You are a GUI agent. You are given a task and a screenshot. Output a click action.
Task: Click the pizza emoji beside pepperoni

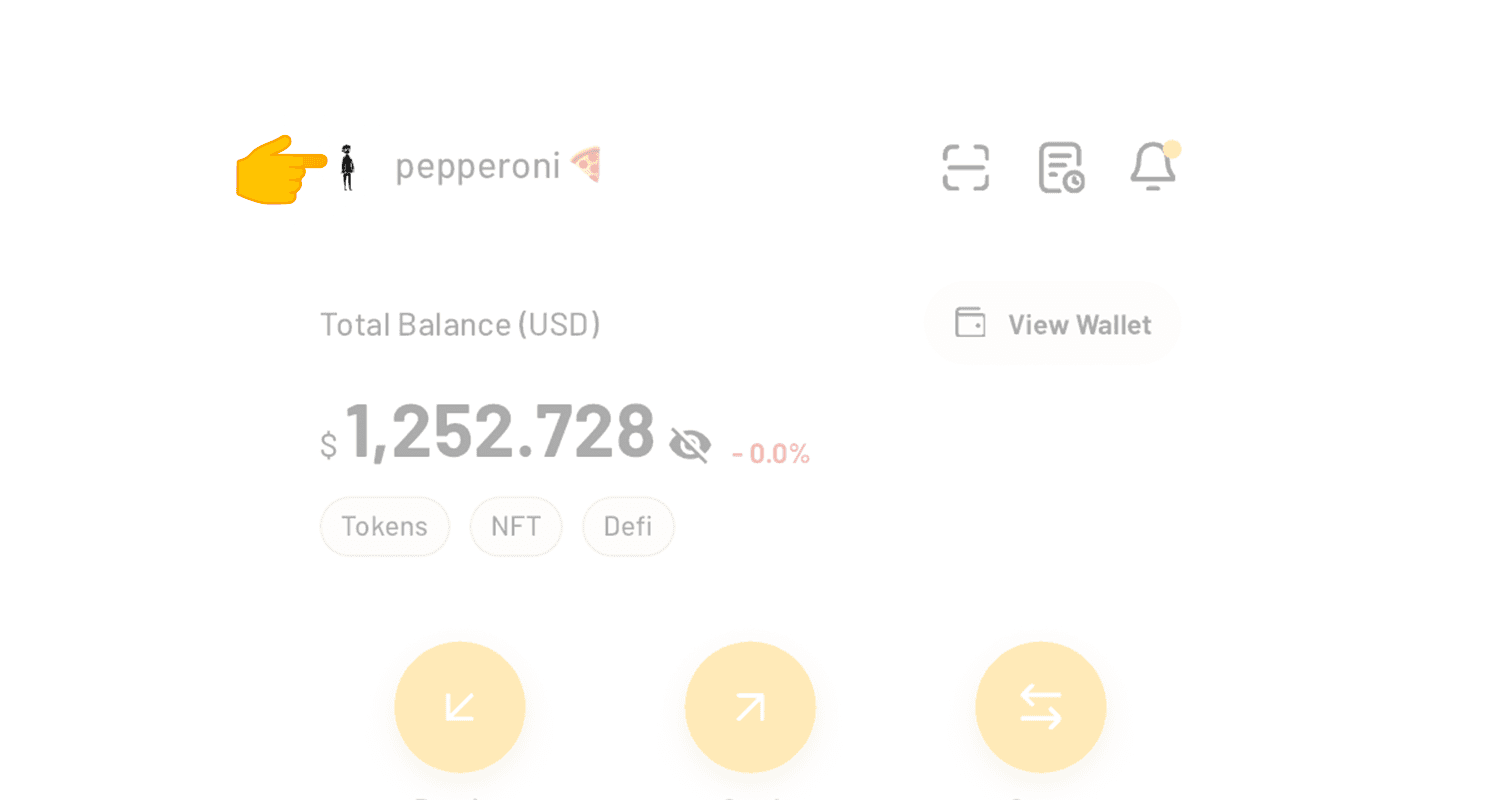pos(586,165)
